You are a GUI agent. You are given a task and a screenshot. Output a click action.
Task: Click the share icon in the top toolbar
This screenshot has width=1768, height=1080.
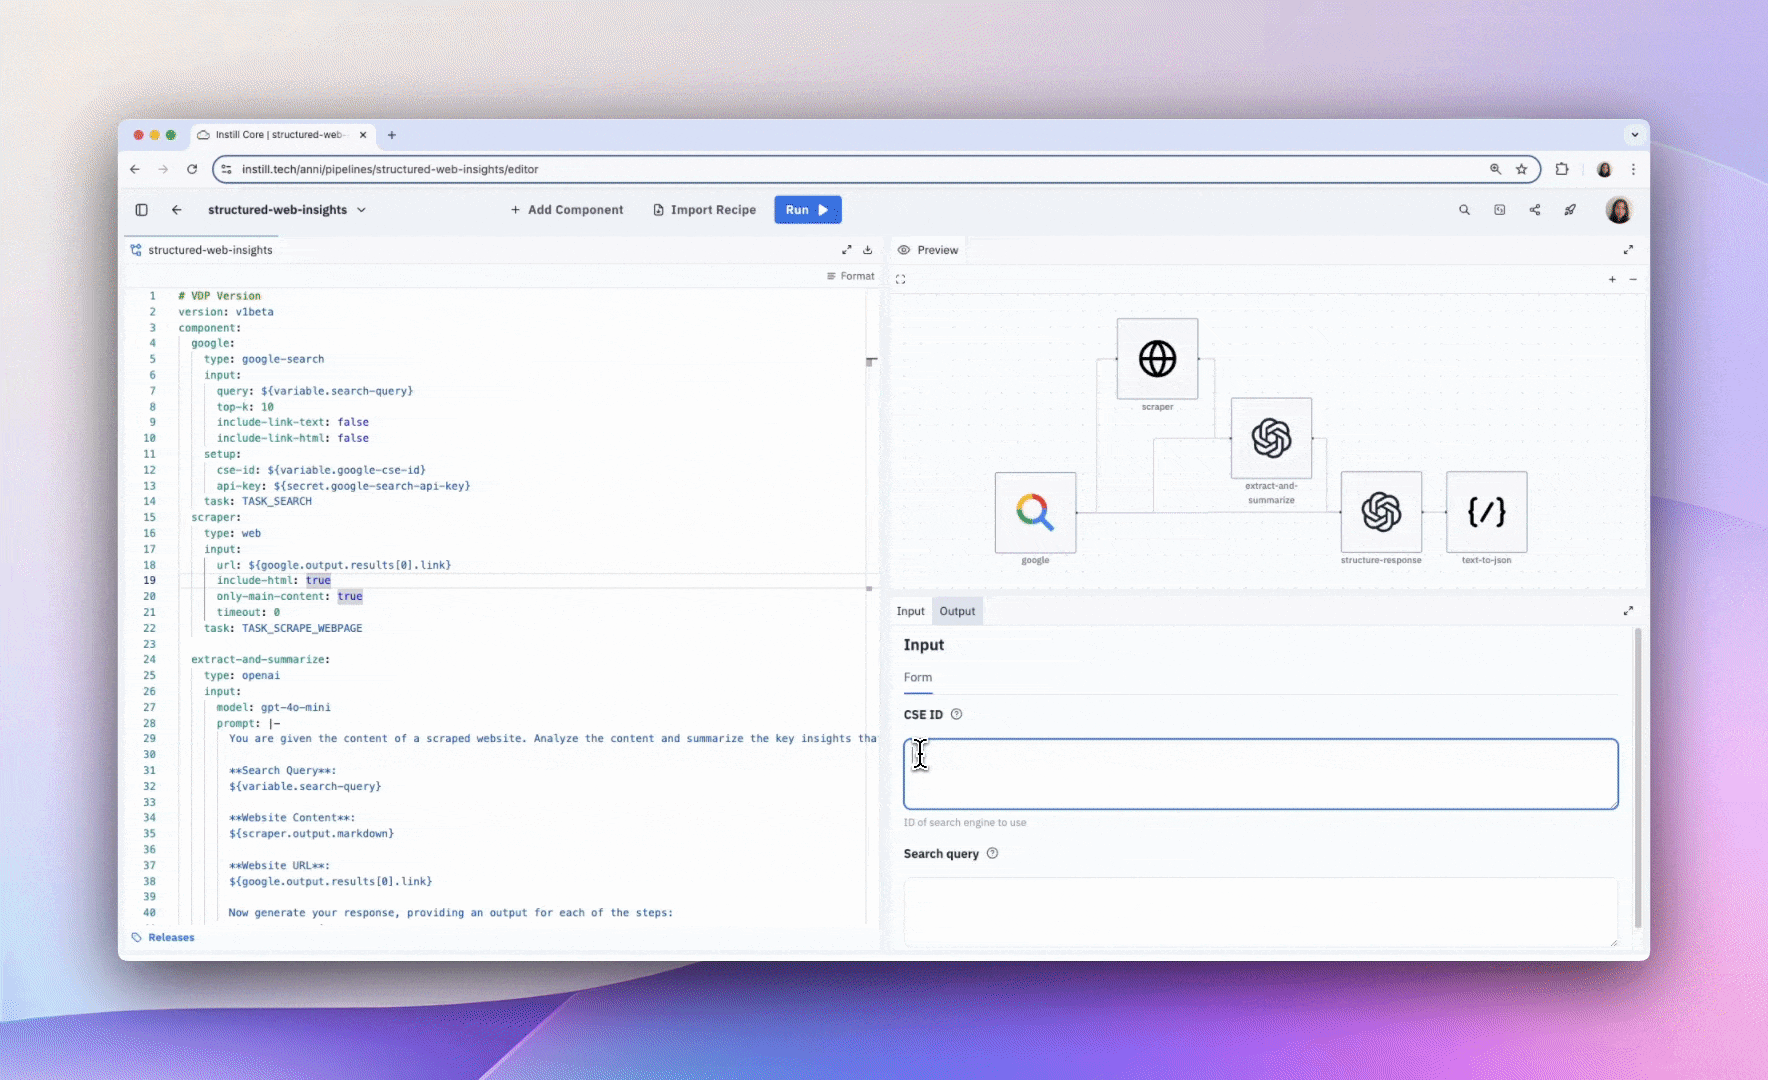(1534, 210)
